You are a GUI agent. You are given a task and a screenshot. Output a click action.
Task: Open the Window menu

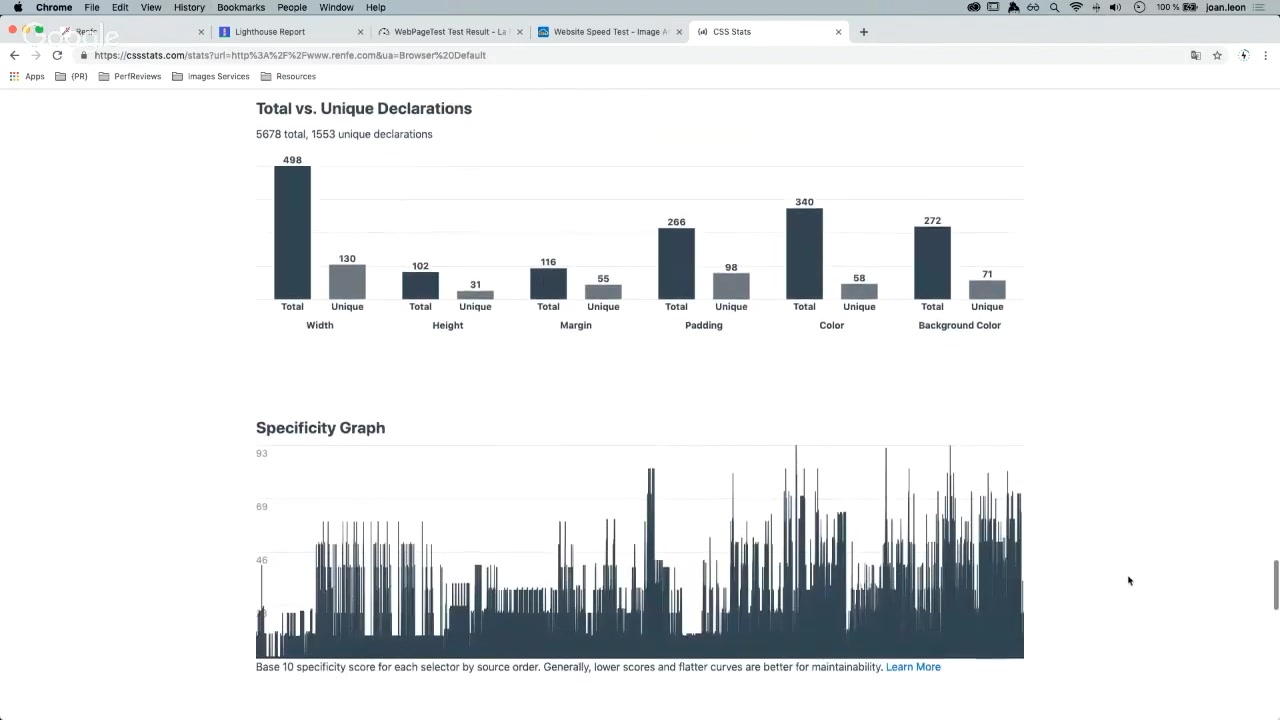[336, 7]
